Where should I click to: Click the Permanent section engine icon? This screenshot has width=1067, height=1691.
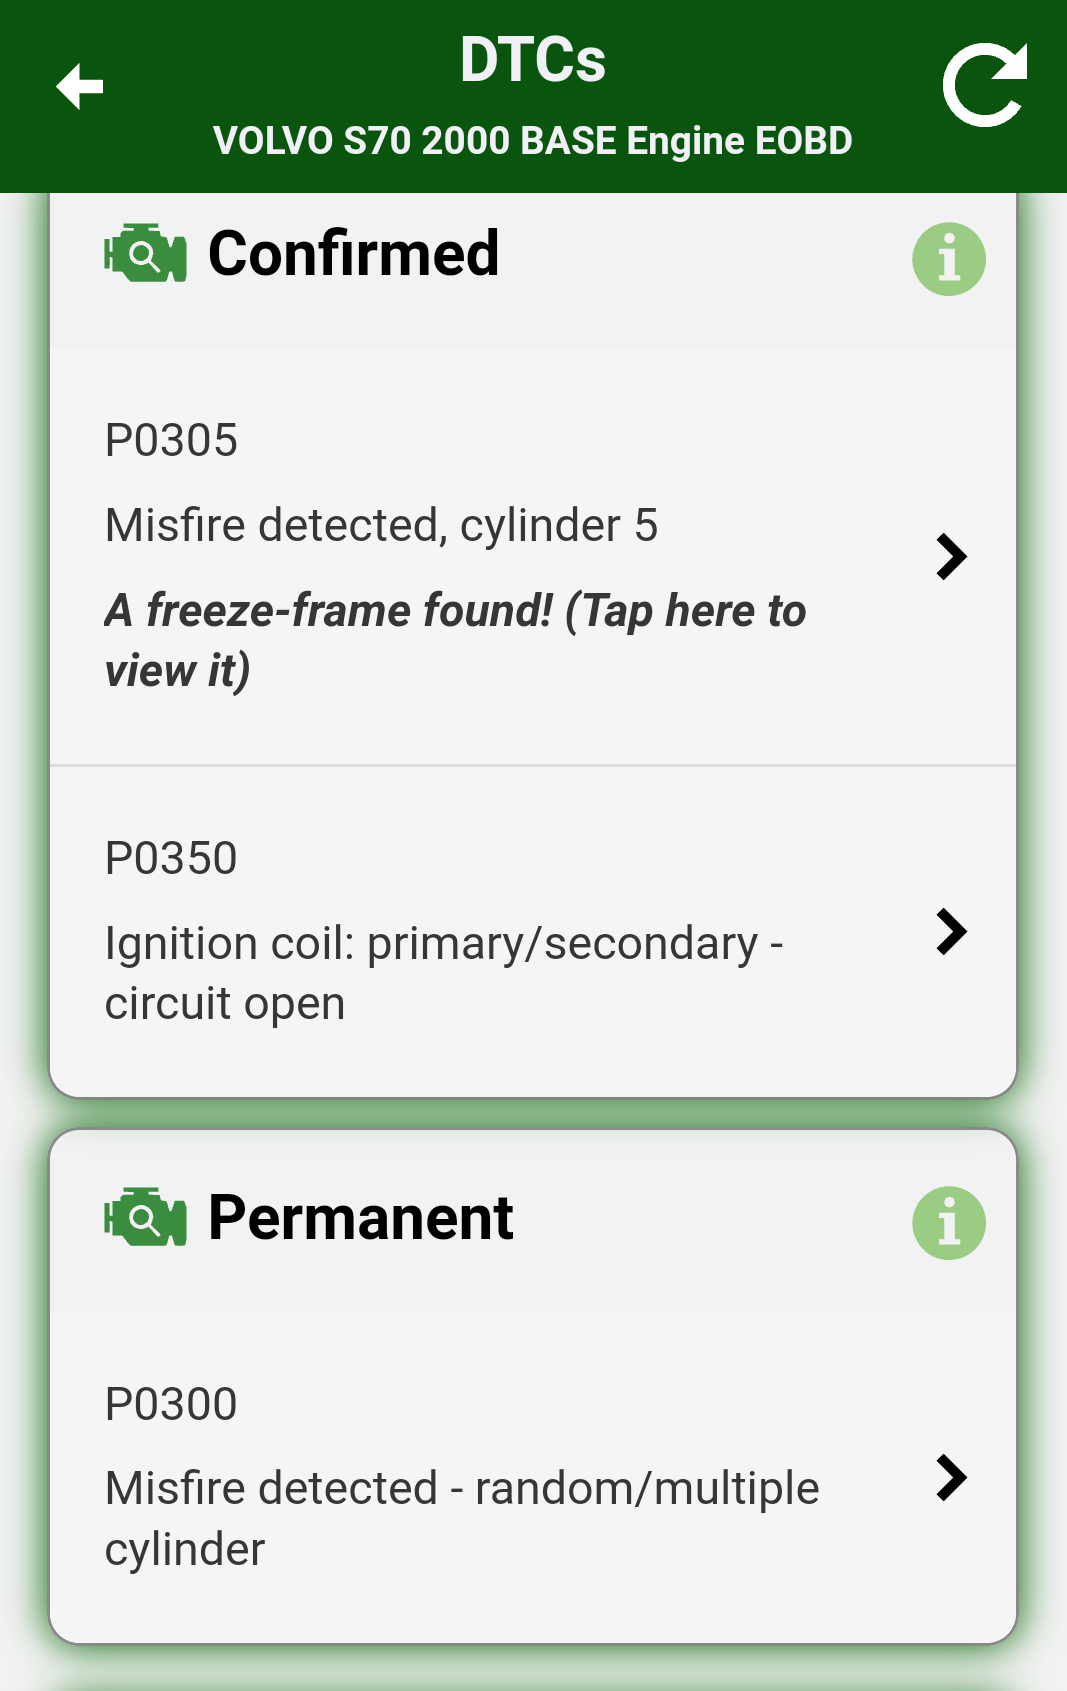[x=146, y=1218]
